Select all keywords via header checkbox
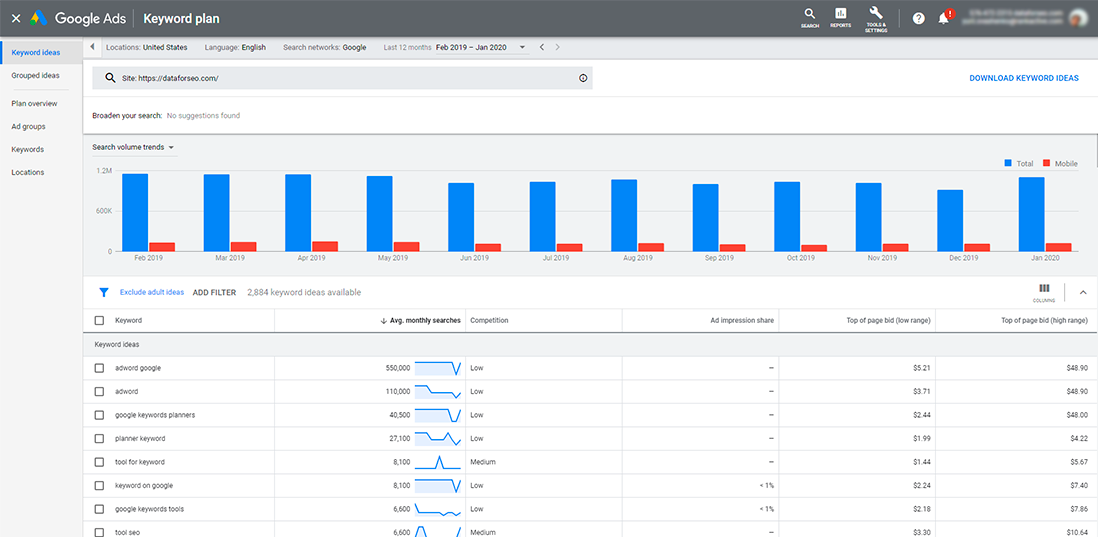The image size is (1098, 537). (x=99, y=320)
